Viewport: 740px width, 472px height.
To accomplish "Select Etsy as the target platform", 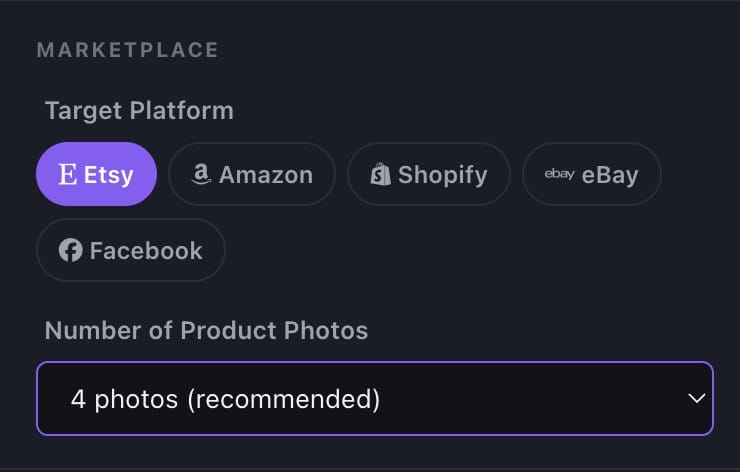I will 96,174.
